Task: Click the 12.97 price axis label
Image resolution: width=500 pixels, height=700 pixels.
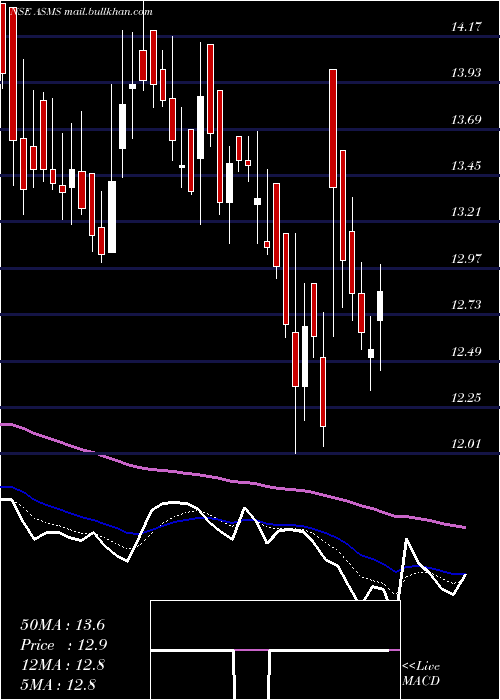Action: (466, 259)
